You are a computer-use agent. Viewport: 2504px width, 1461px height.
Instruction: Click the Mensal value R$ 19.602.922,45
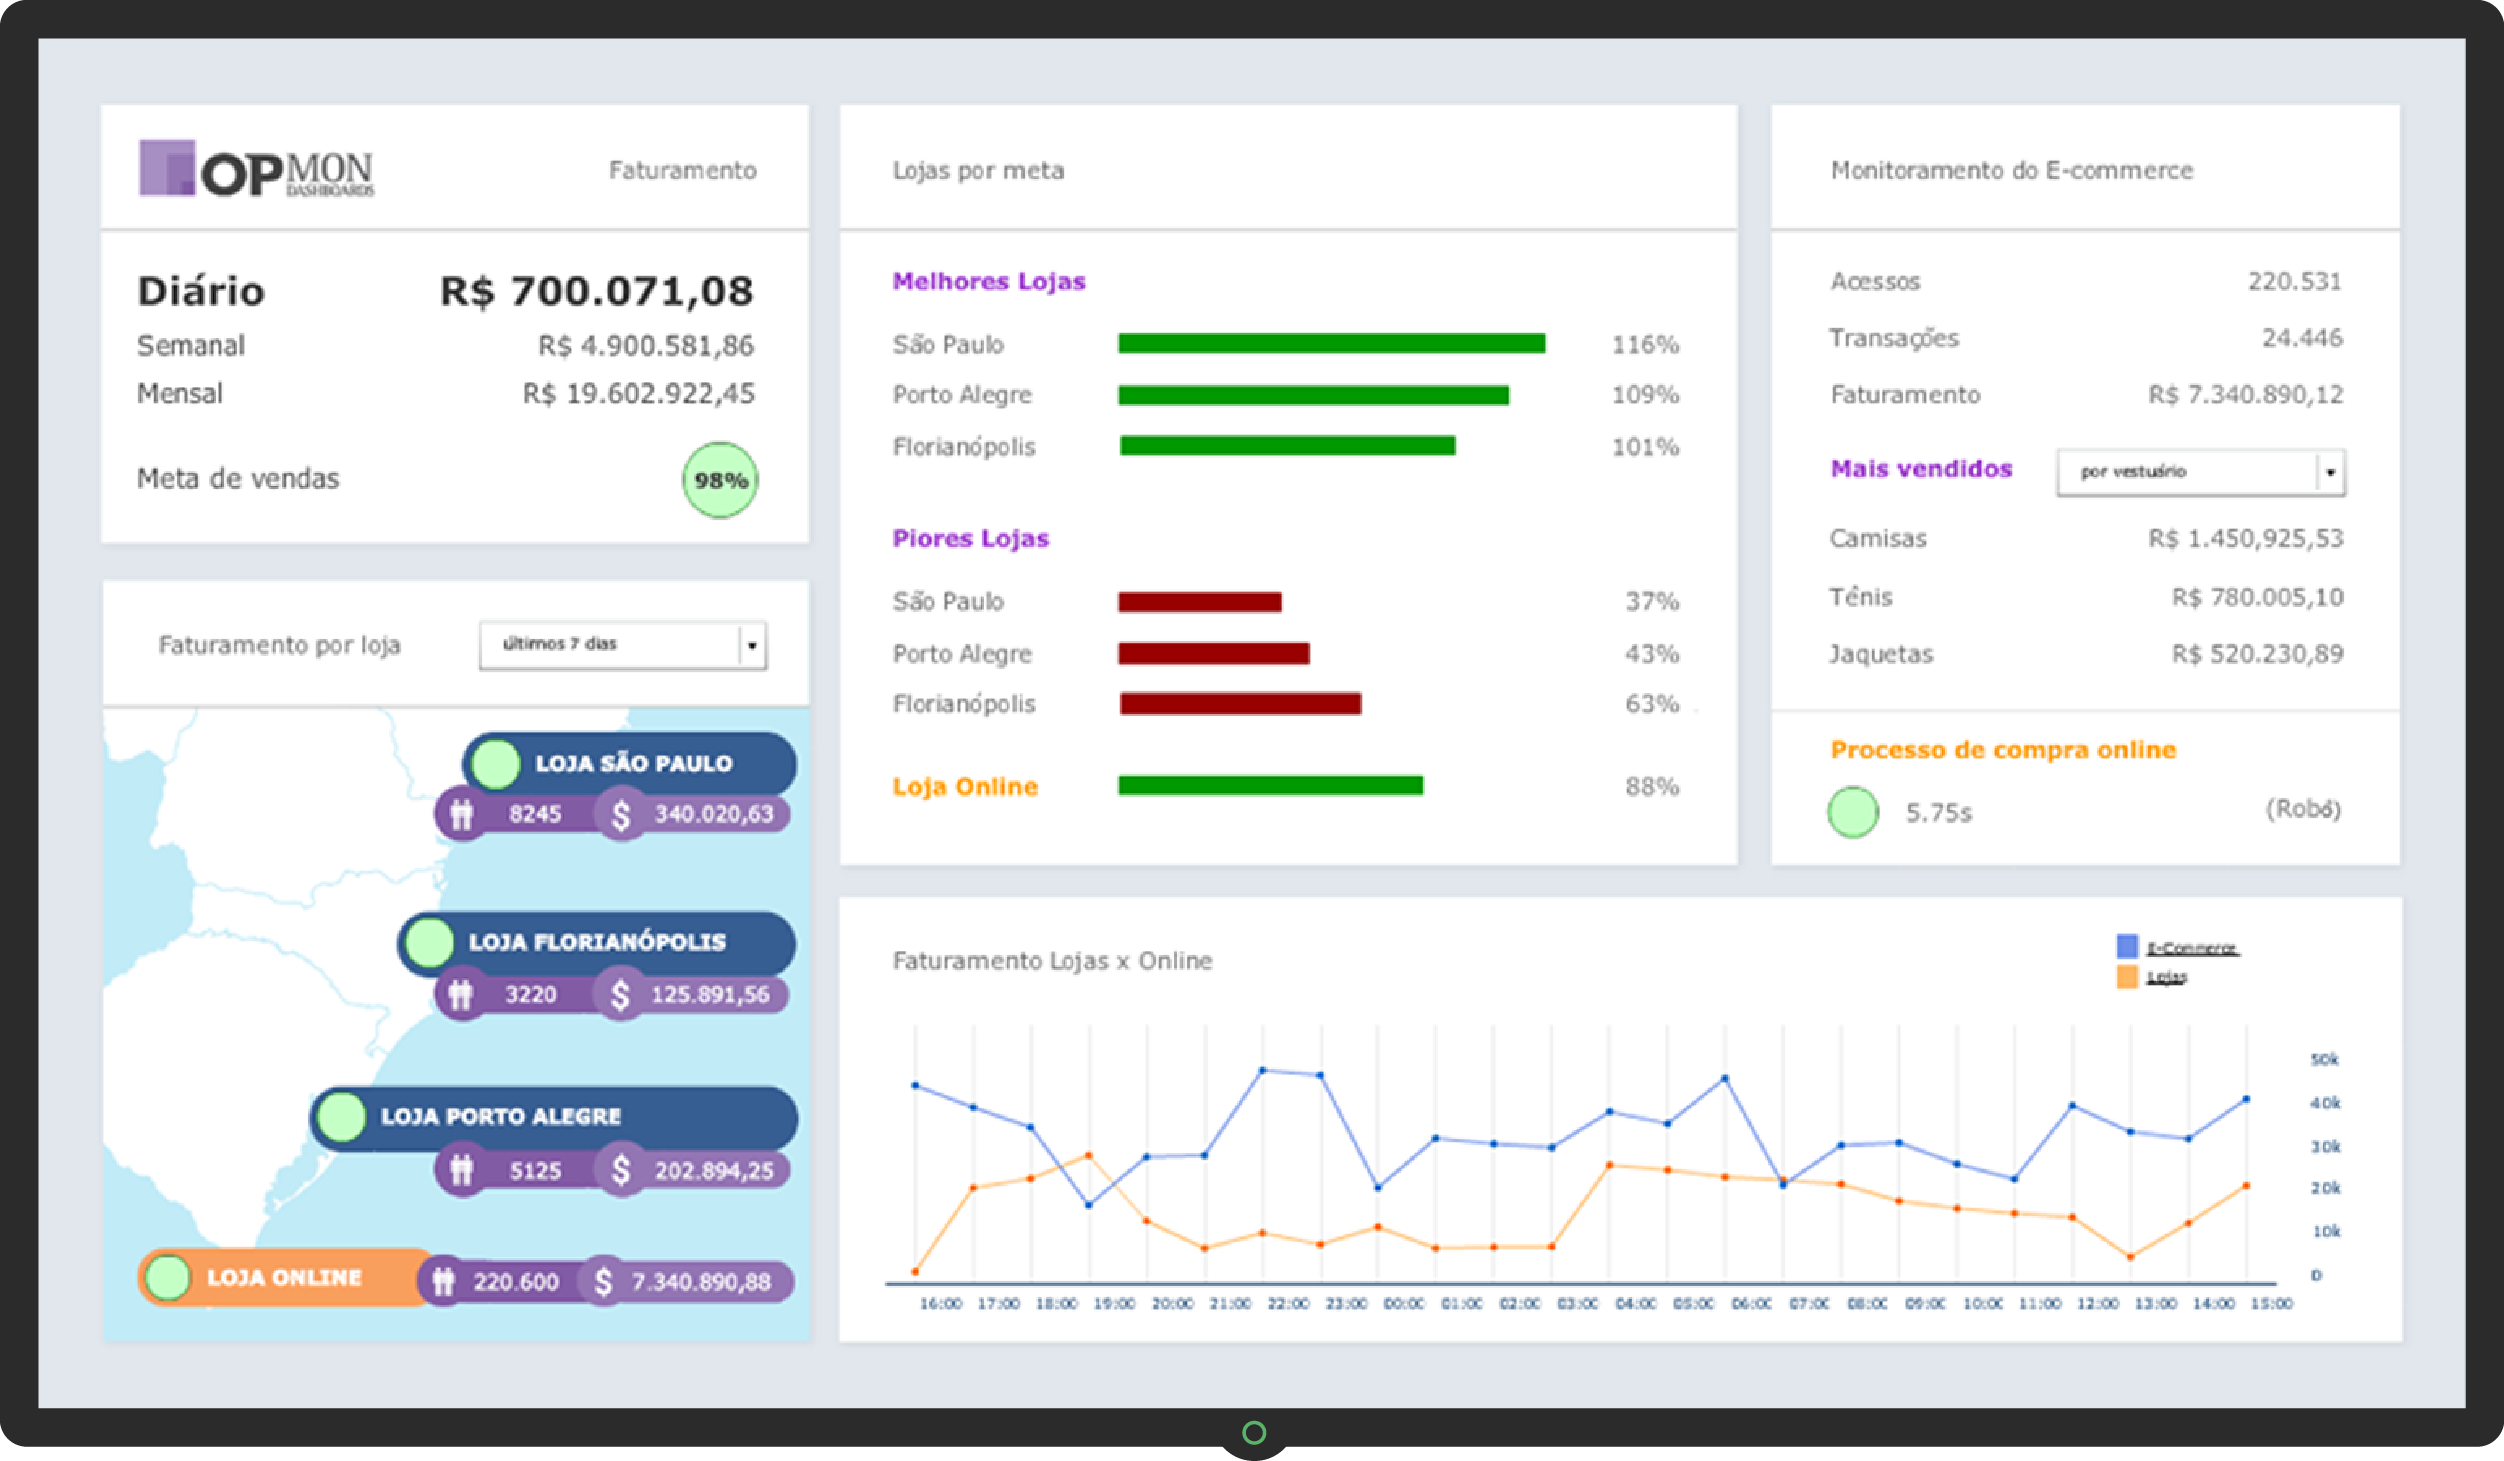pos(639,394)
